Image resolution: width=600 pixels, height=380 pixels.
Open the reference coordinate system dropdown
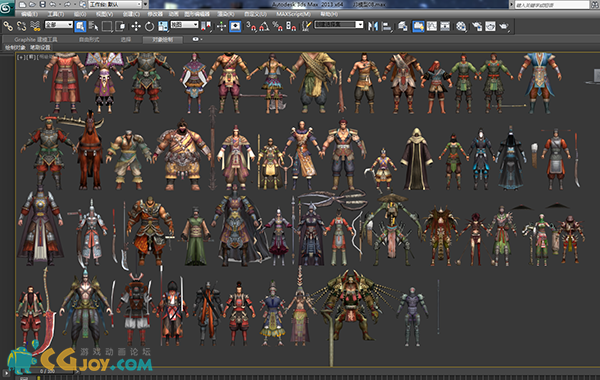[x=184, y=25]
